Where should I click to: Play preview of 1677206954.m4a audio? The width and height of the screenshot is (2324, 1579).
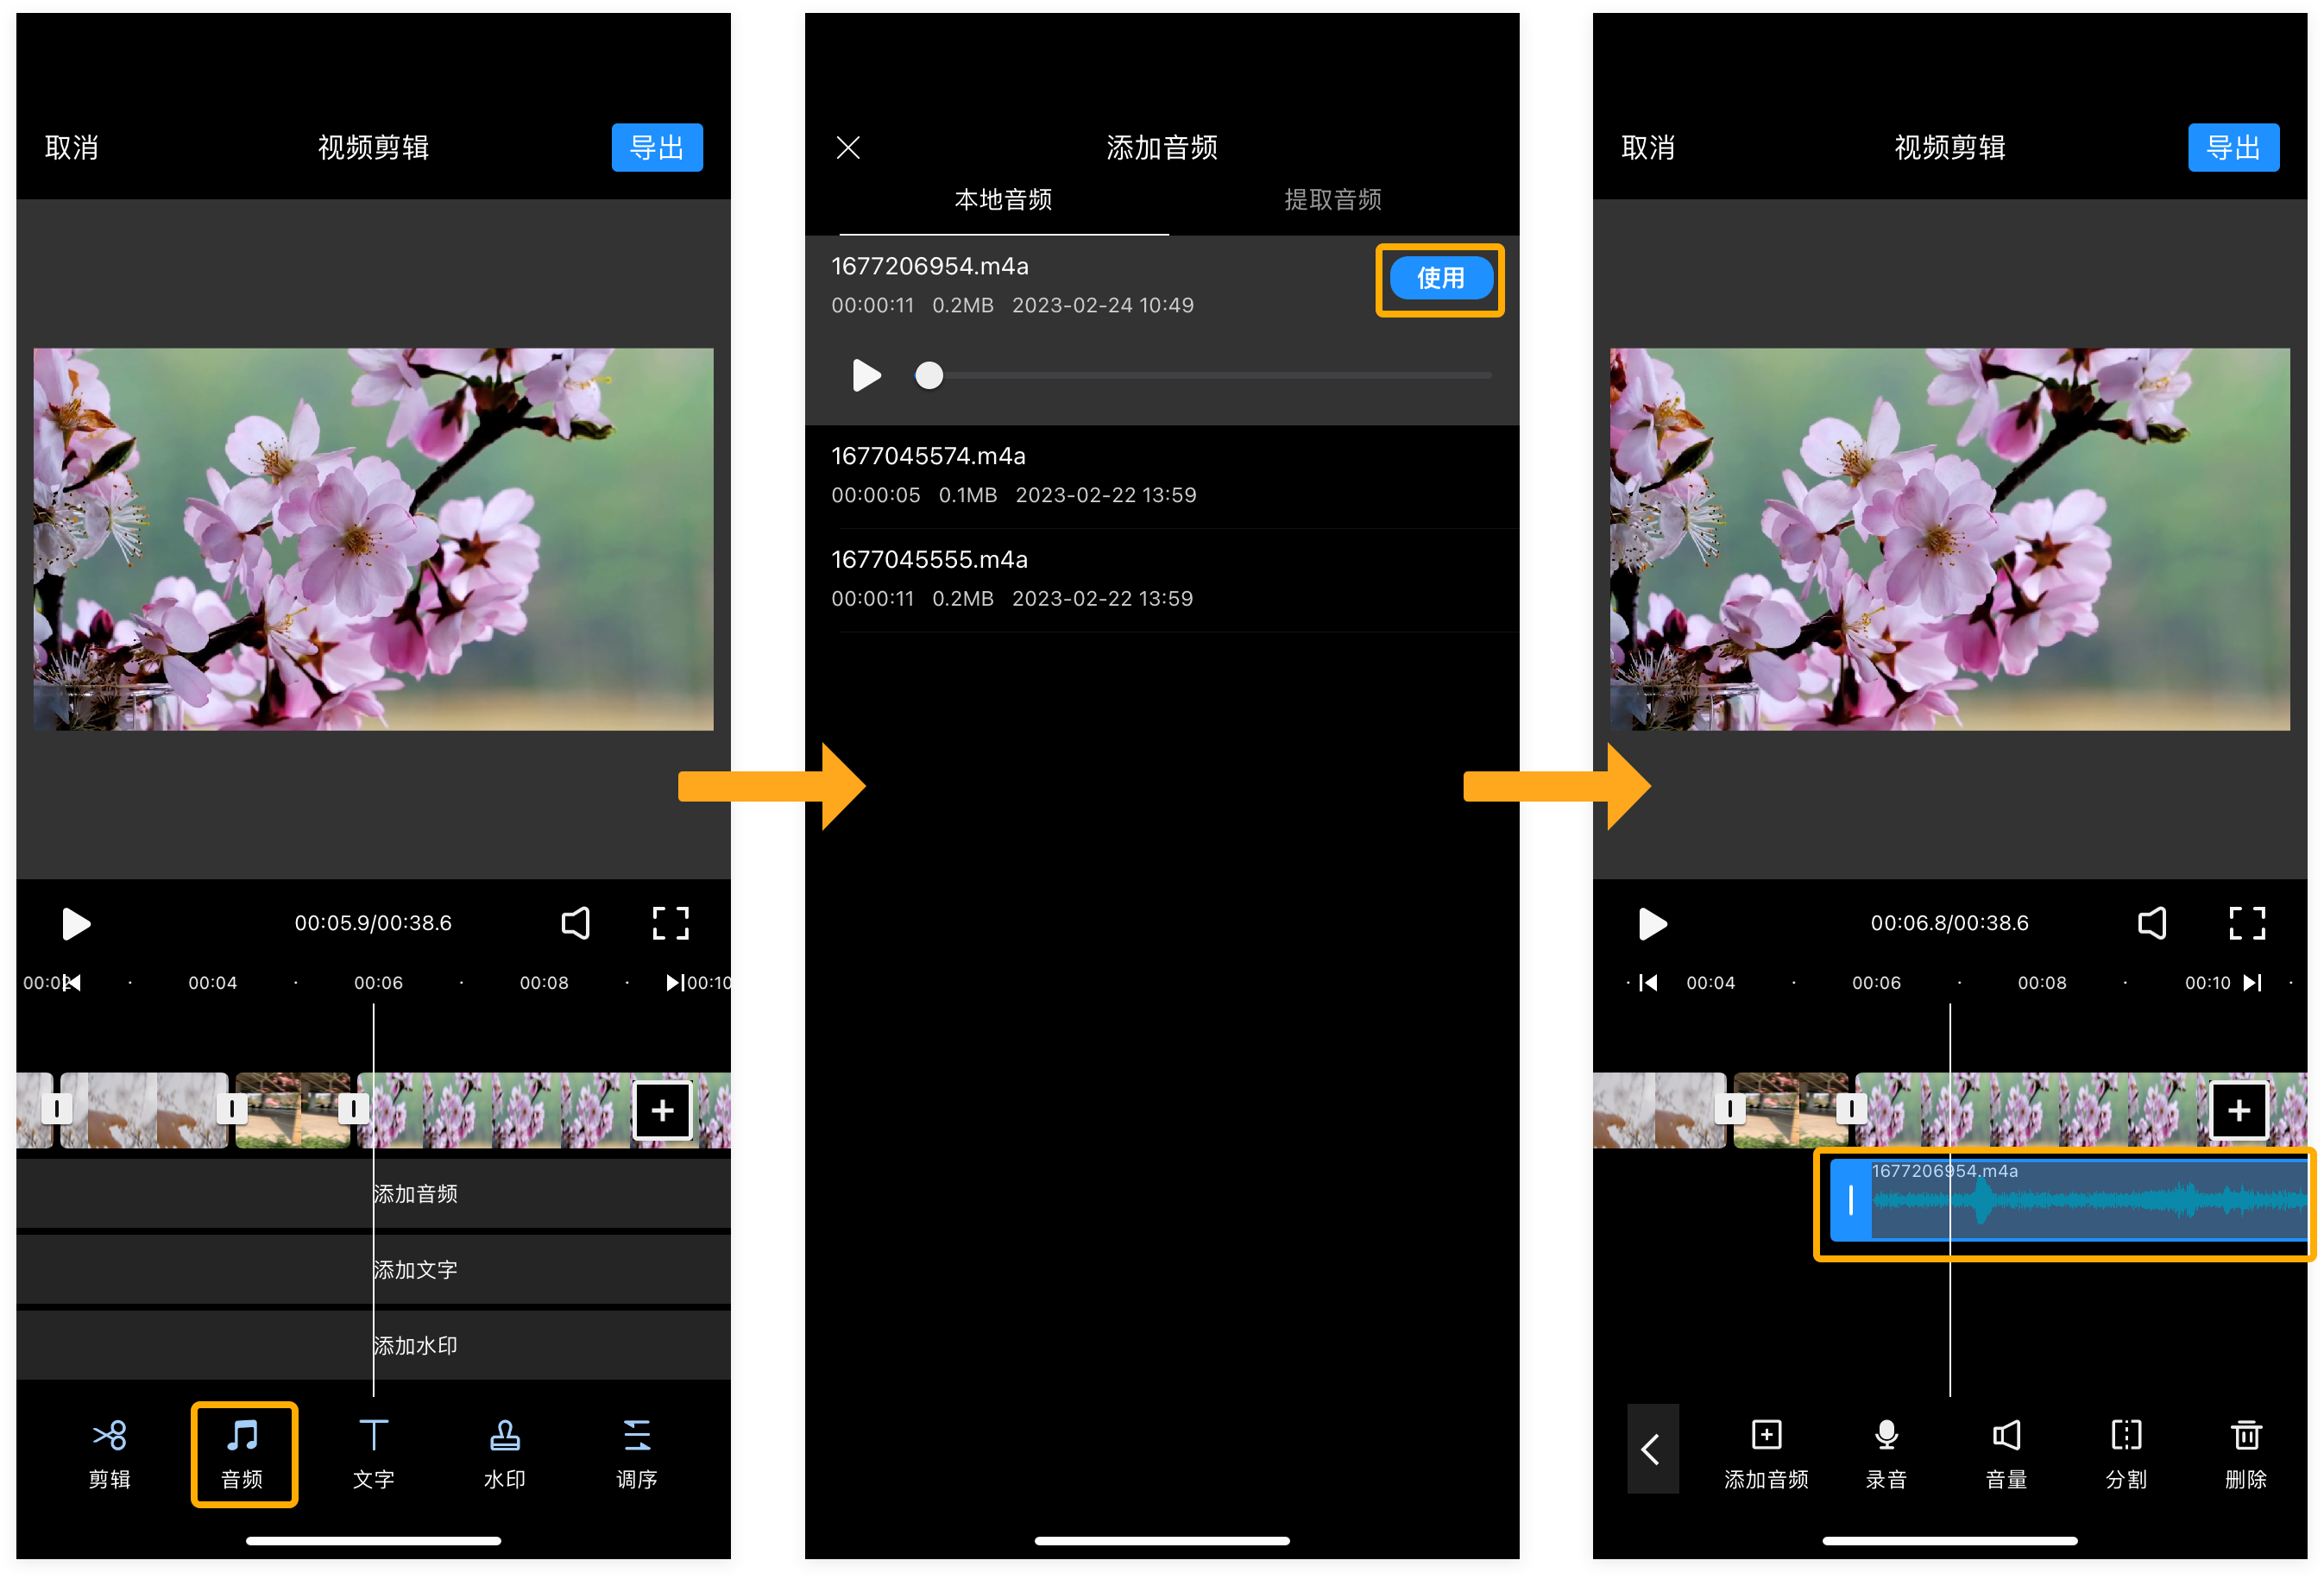click(x=866, y=376)
